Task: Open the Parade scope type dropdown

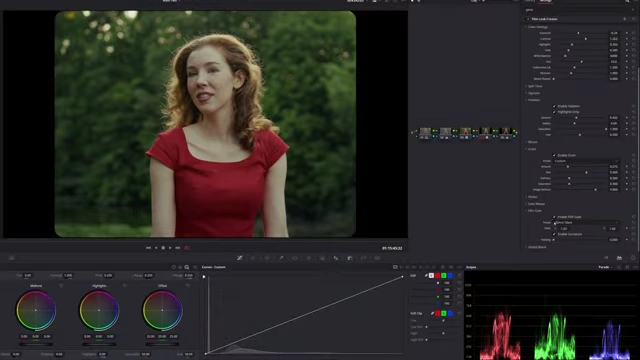Action: click(605, 267)
